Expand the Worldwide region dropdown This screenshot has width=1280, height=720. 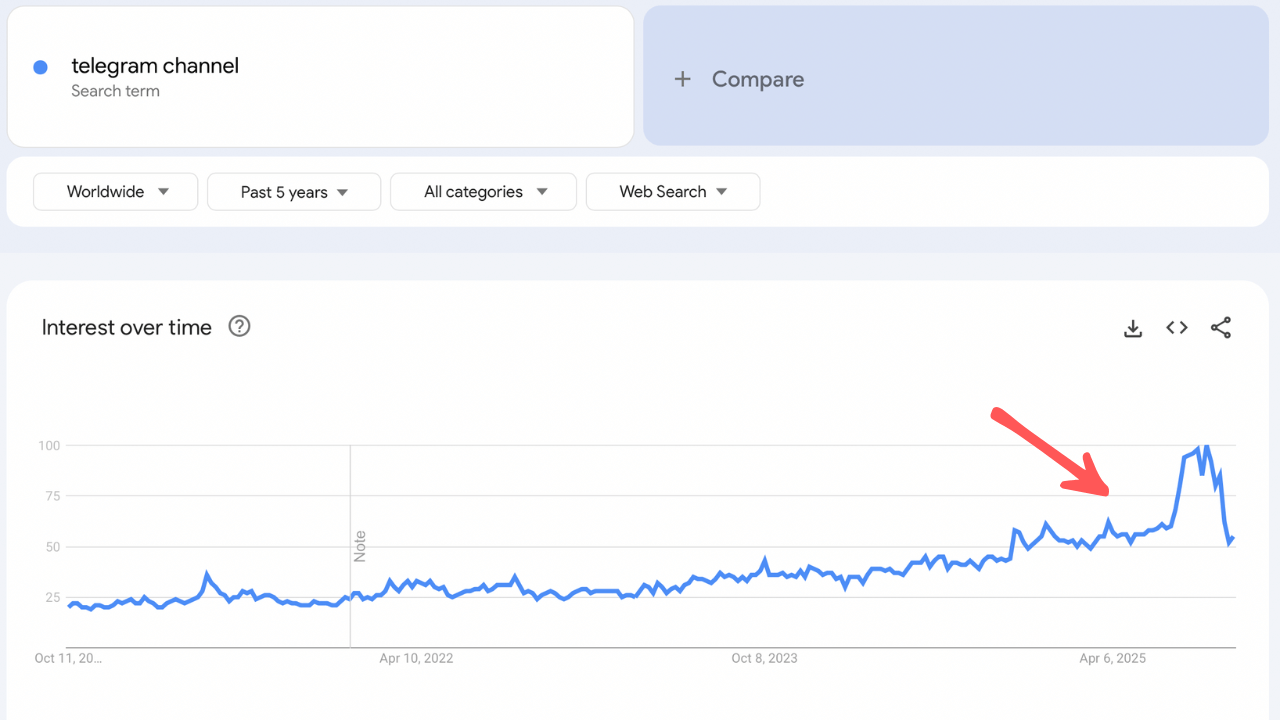(116, 192)
